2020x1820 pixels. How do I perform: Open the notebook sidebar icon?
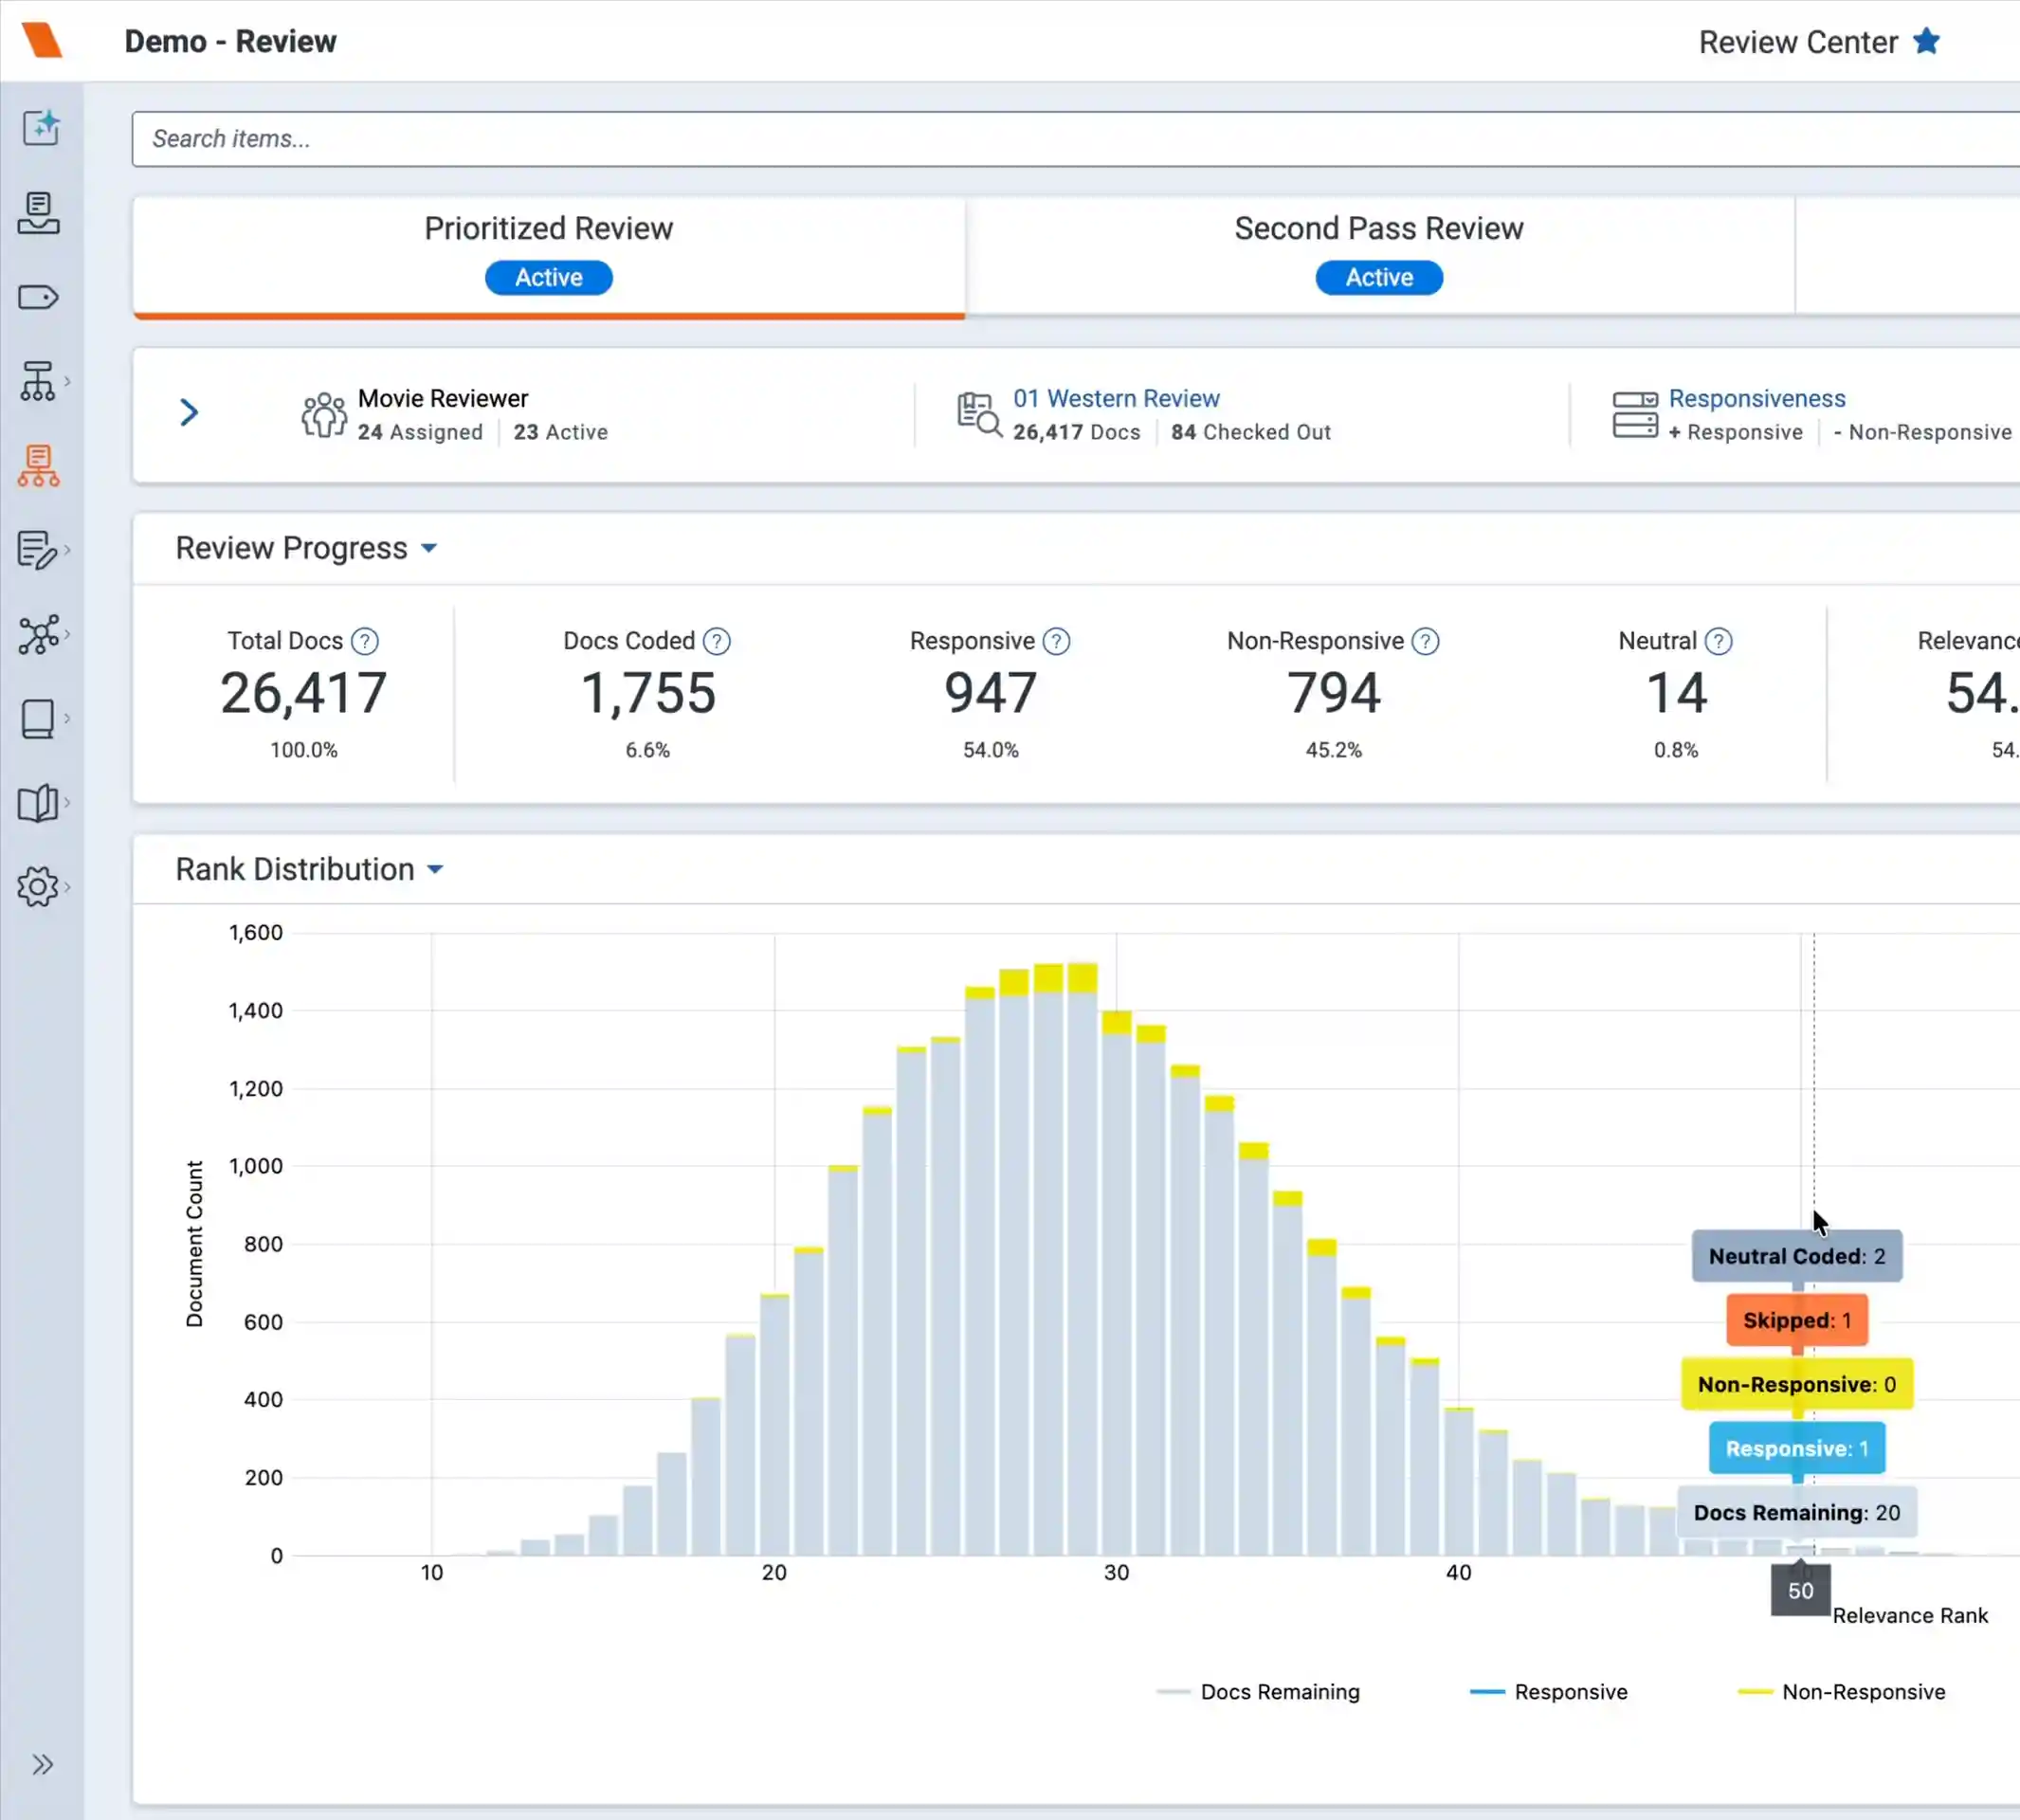click(38, 719)
